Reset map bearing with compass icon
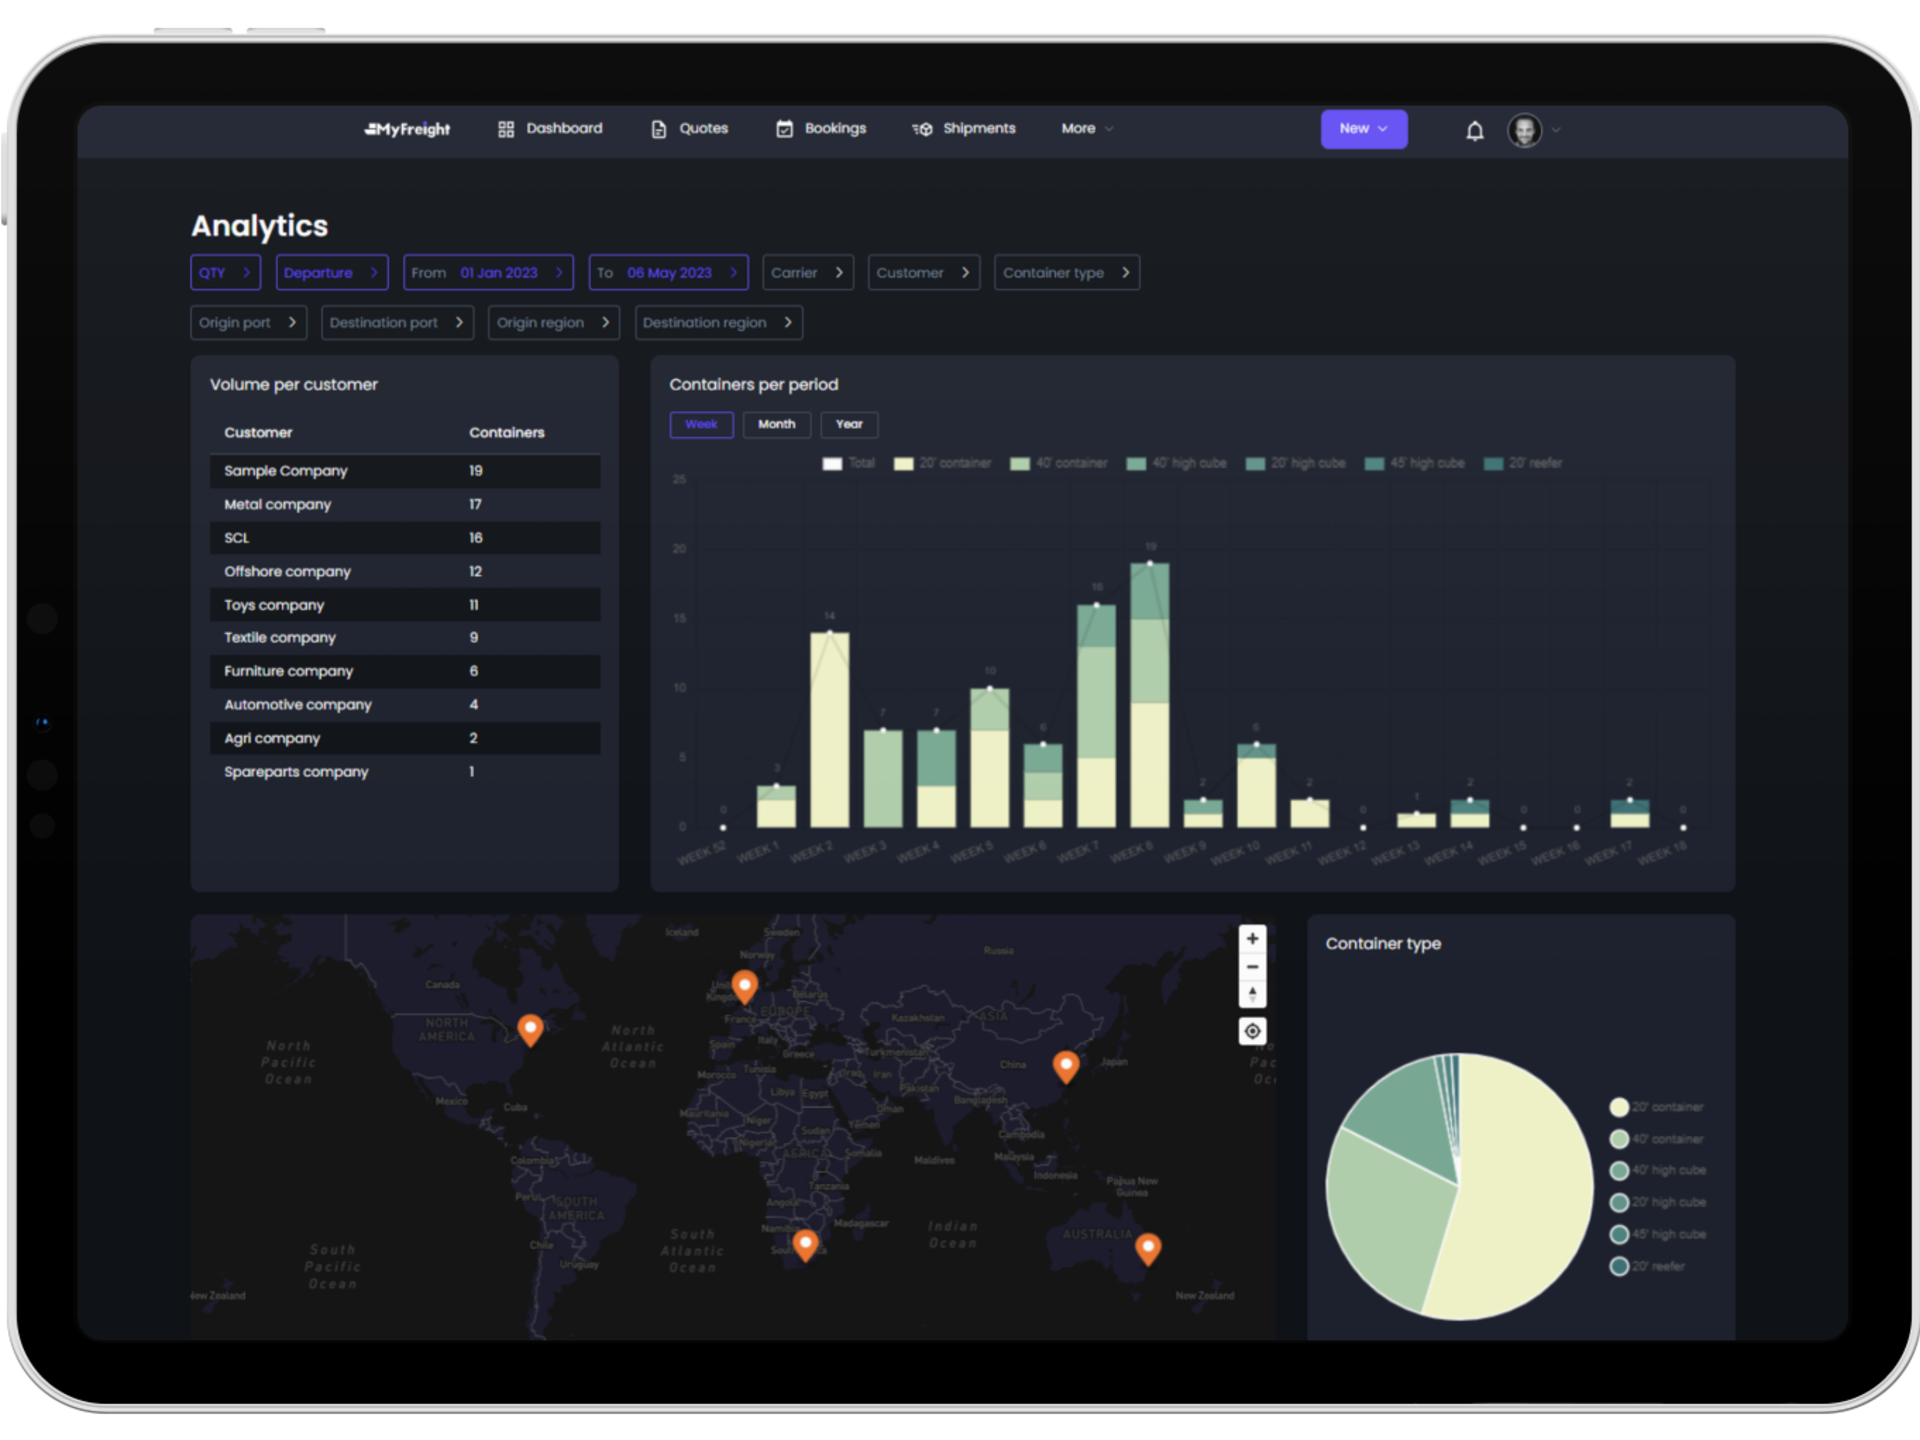Viewport: 1920px width, 1440px height. 1252,994
